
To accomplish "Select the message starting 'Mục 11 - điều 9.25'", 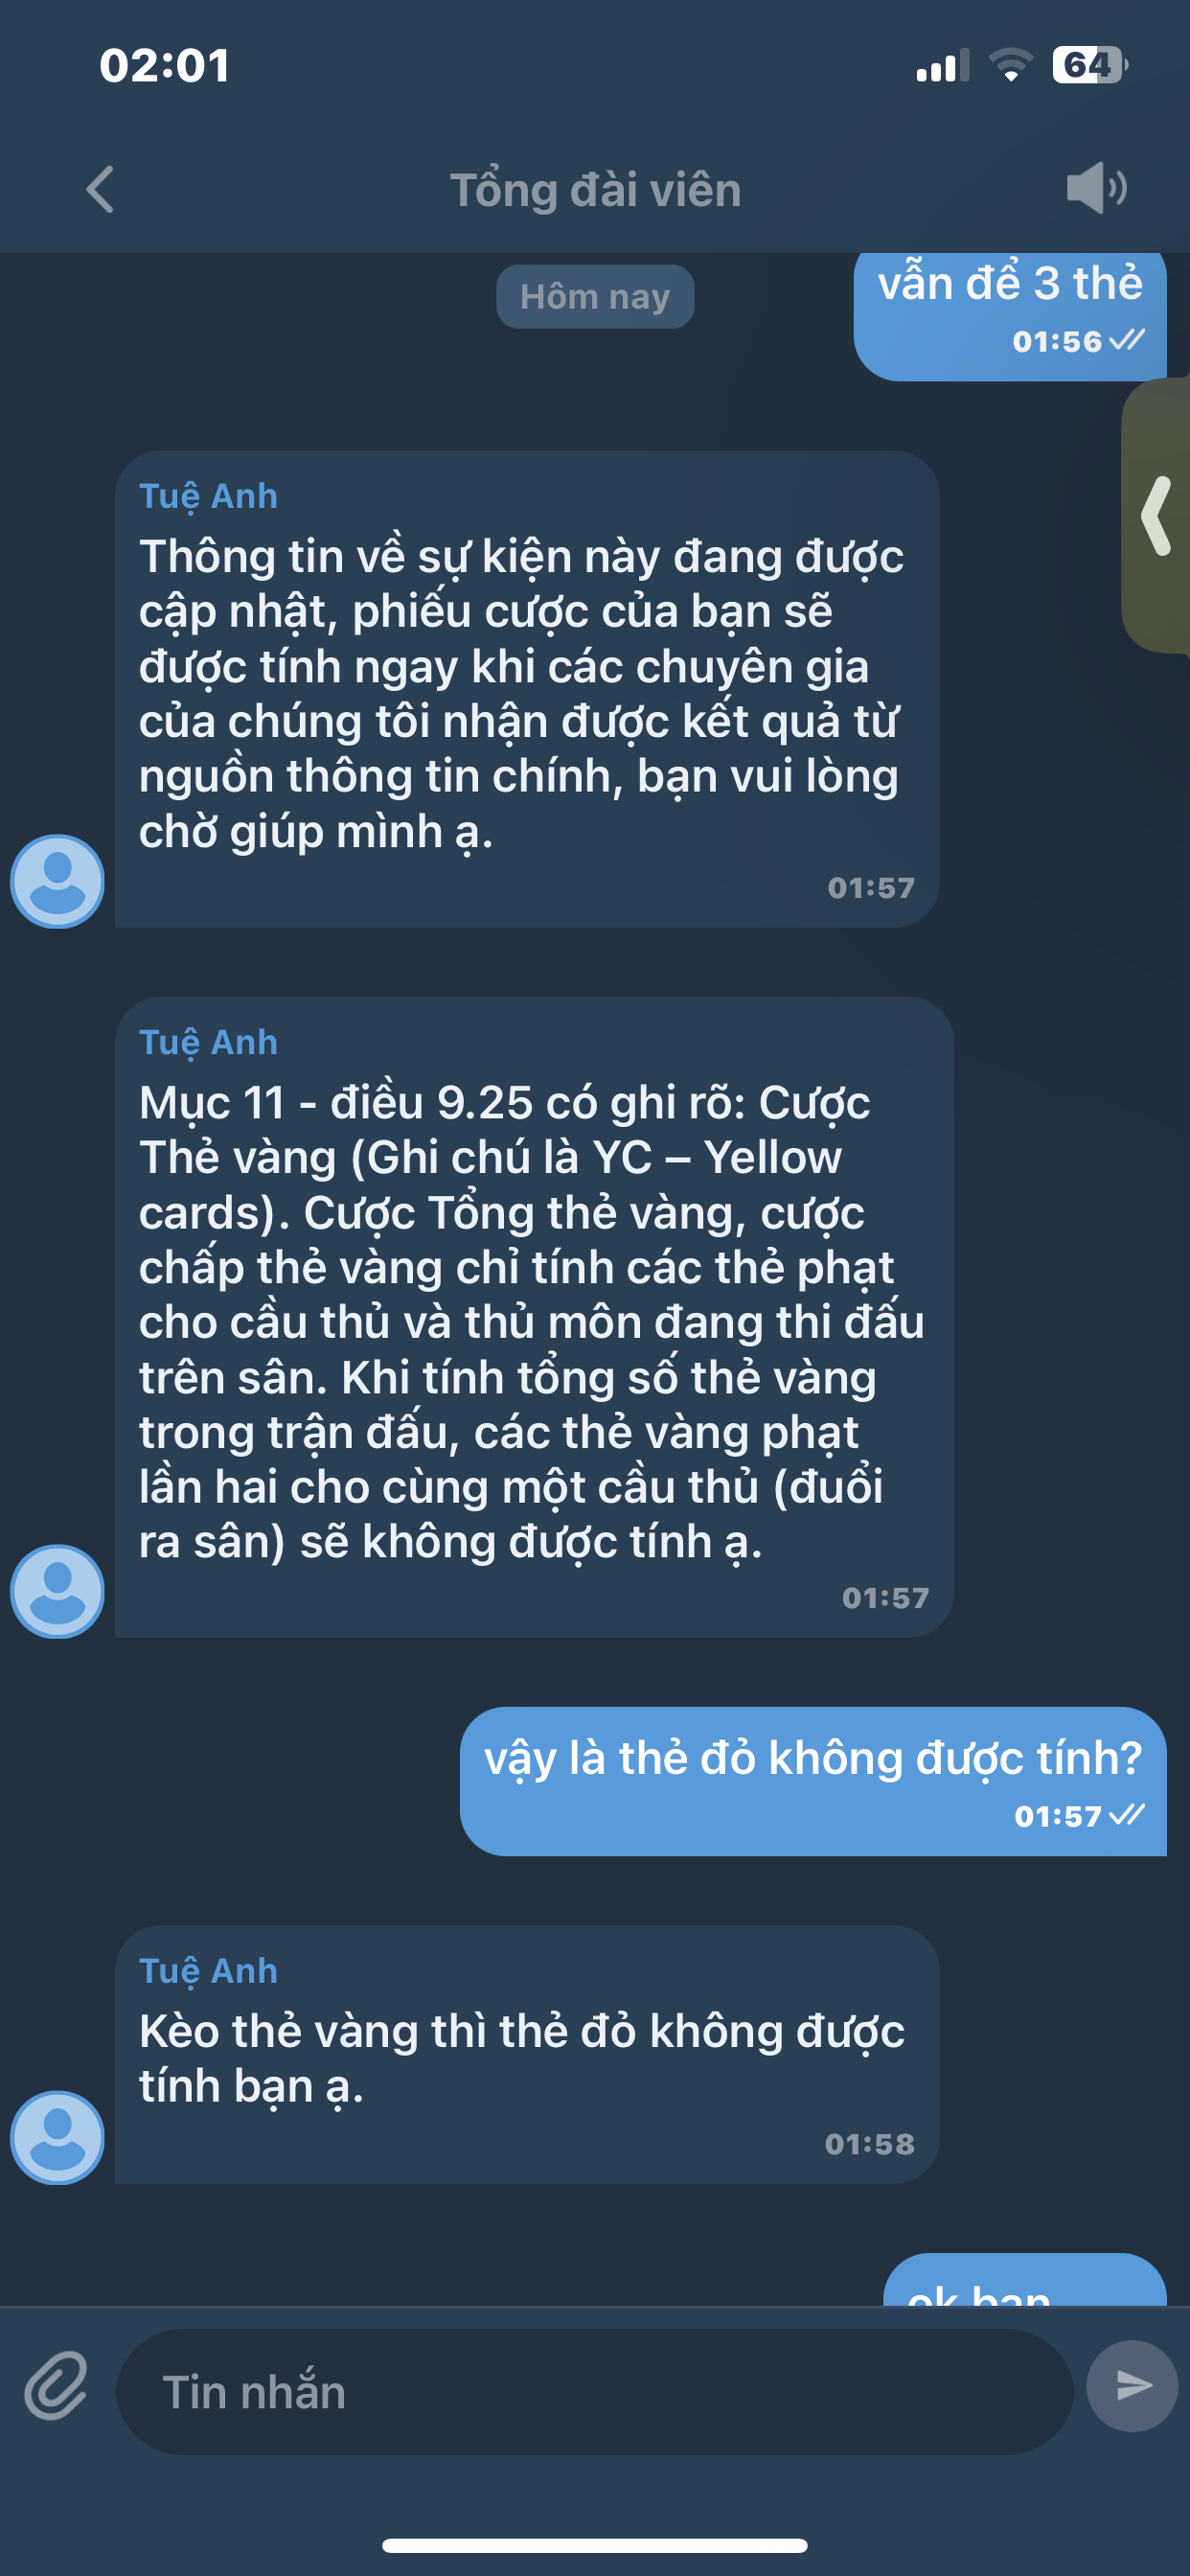I will coord(534,1317).
